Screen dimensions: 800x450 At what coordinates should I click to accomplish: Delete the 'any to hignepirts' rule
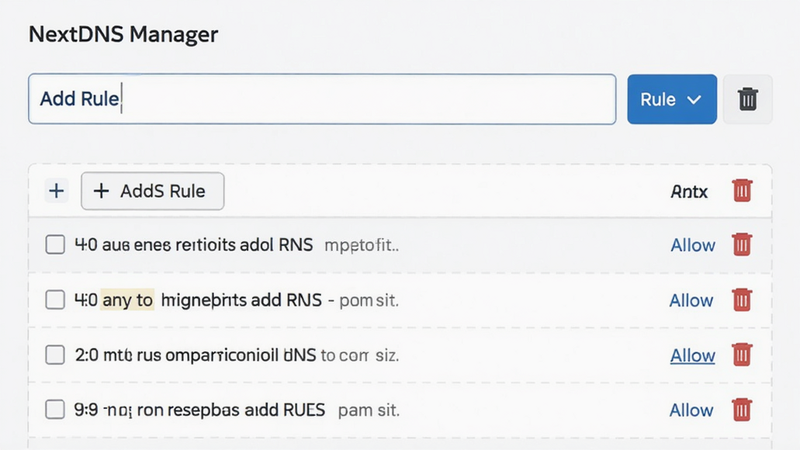coord(742,299)
